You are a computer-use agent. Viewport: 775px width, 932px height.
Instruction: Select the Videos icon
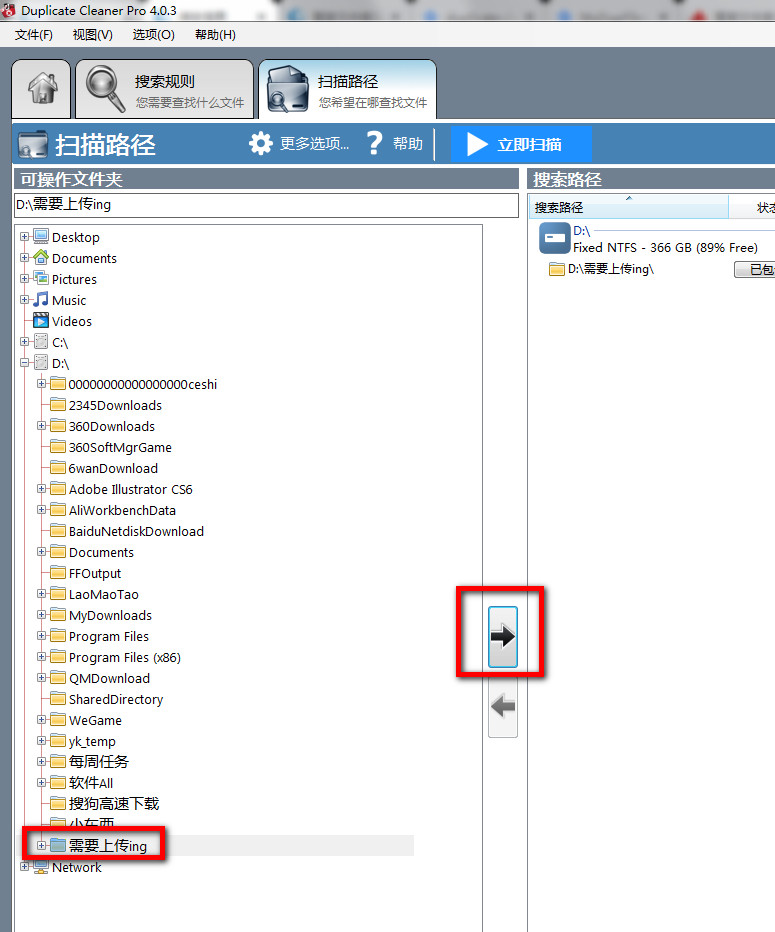(41, 320)
